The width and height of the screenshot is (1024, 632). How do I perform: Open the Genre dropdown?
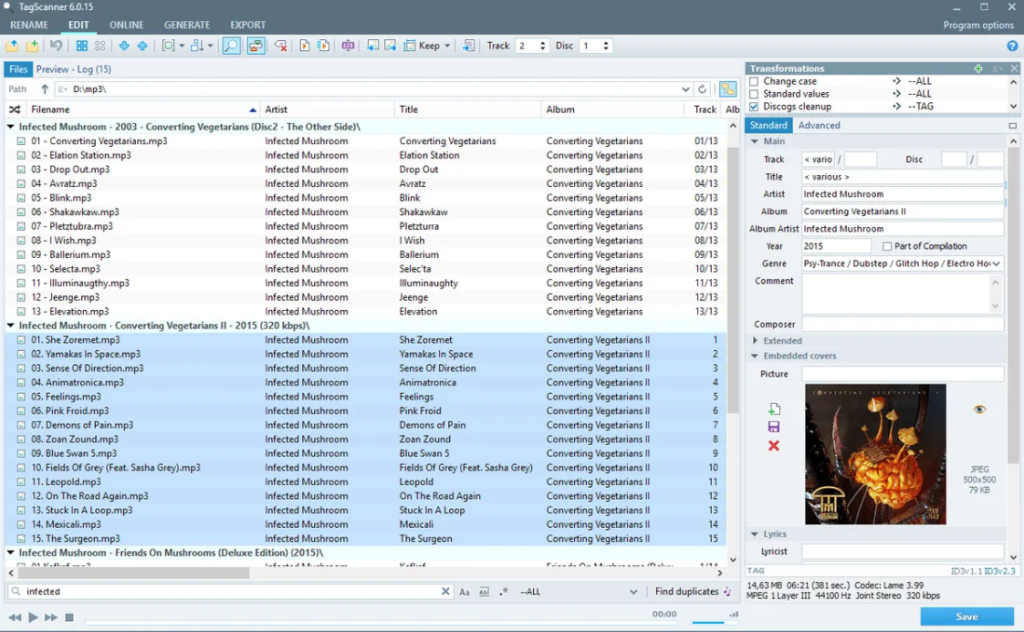tap(997, 264)
